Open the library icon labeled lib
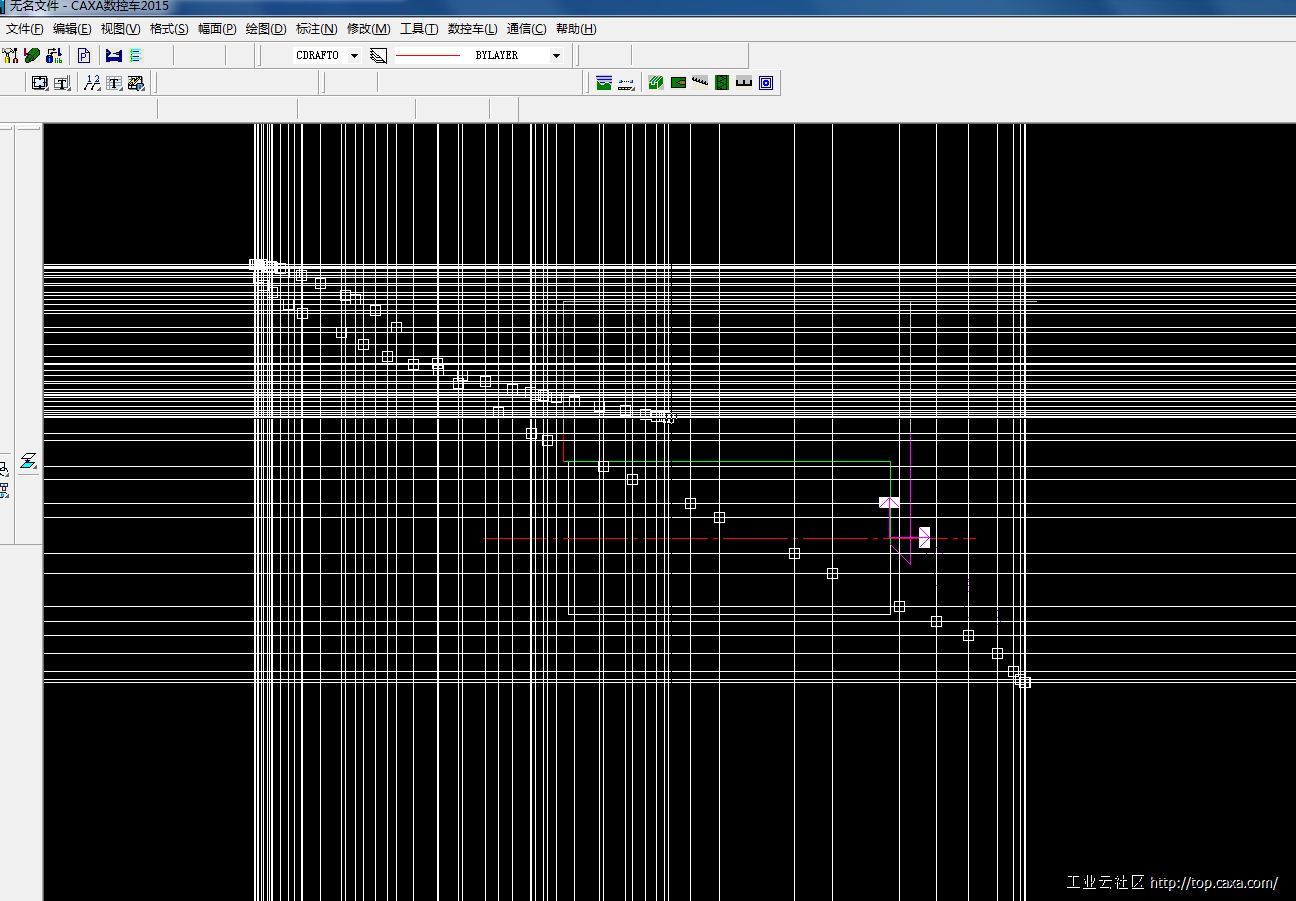The height and width of the screenshot is (901, 1296). point(54,56)
